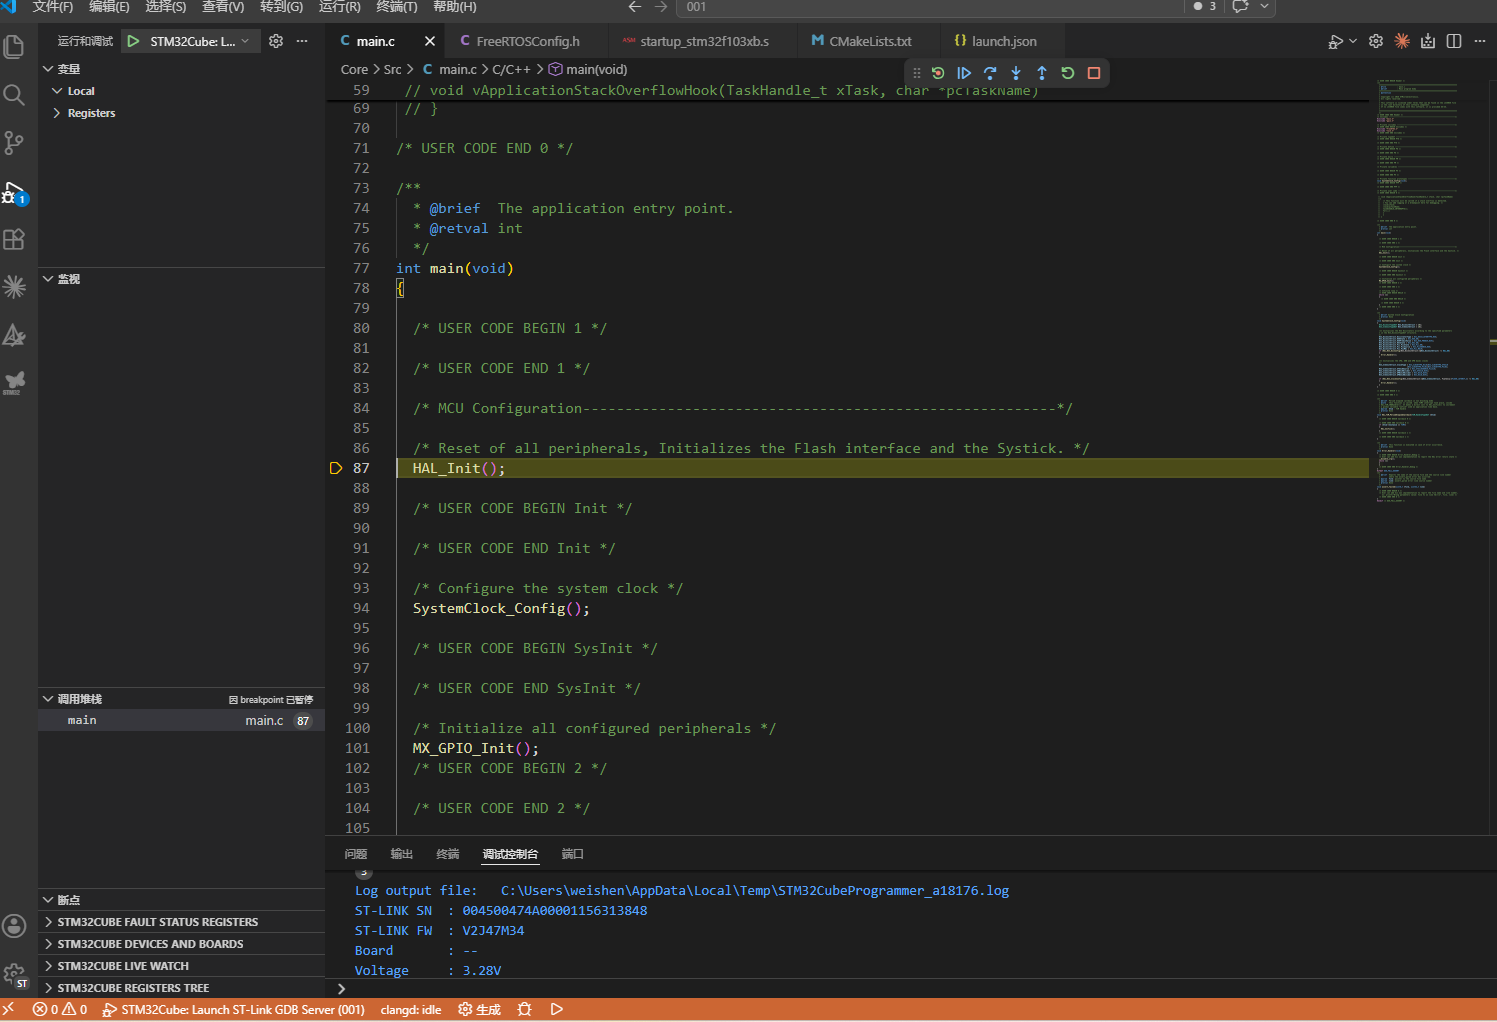Open the Run and Debug view
The image size is (1497, 1022).
point(14,192)
